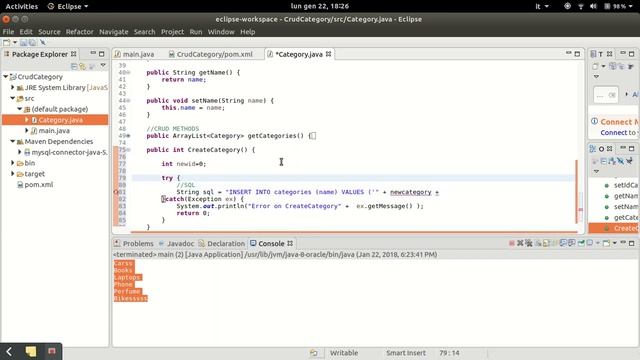This screenshot has width=640, height=360.
Task: Expand the target folder node
Action: click(13, 173)
